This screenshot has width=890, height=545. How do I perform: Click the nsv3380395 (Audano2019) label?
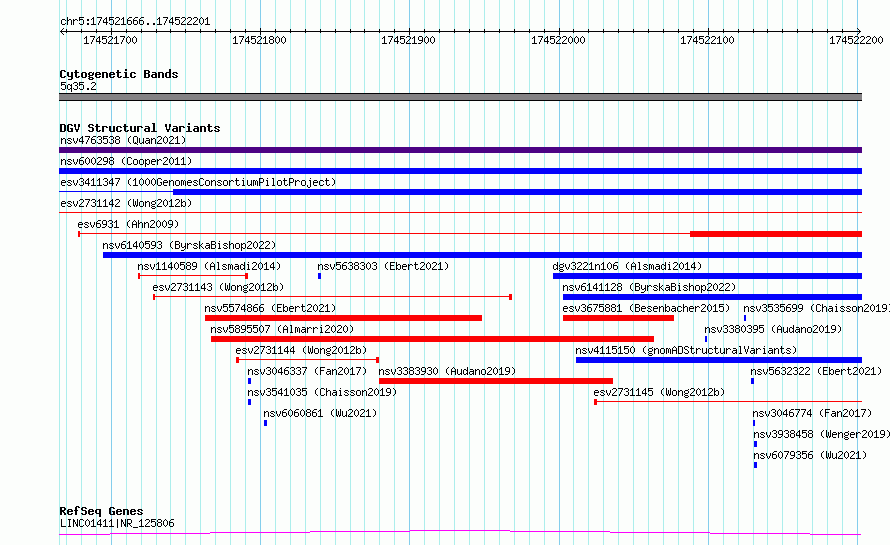tap(773, 329)
